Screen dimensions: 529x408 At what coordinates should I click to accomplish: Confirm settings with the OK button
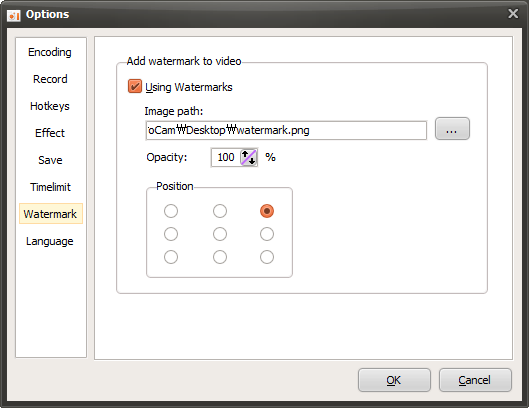394,380
